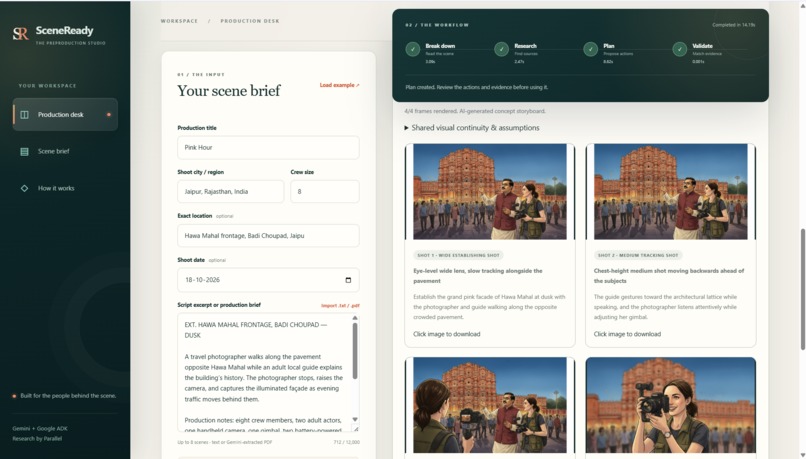Download the Shot 1 wide establishing image
Image resolution: width=806 pixels, height=459 pixels.
[490, 192]
